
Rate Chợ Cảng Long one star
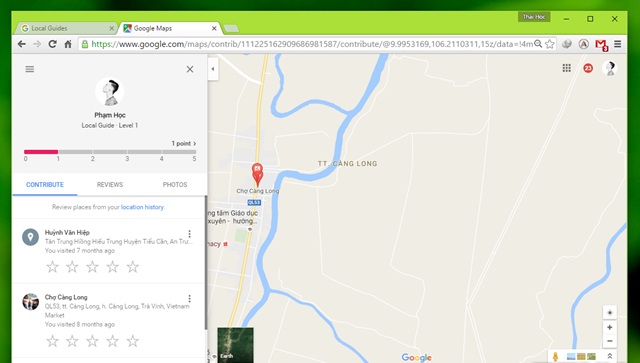[x=52, y=341]
